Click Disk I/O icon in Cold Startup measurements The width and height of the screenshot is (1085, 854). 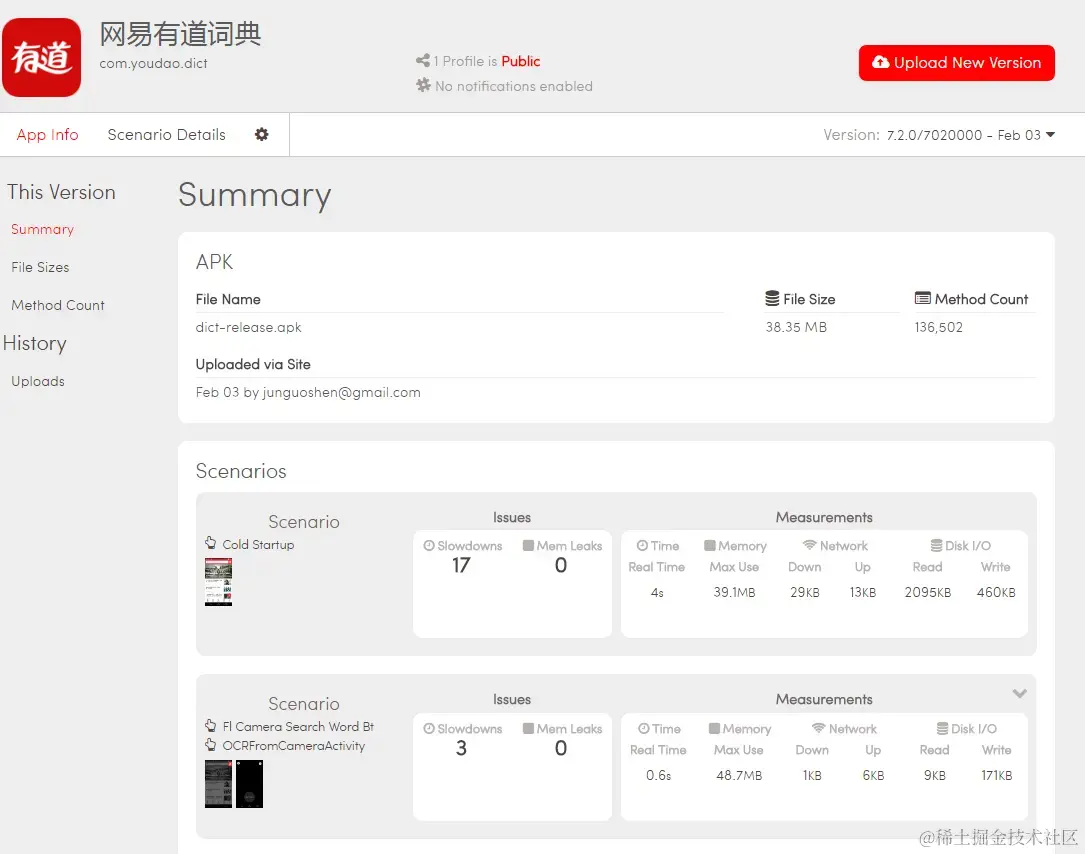coord(936,545)
